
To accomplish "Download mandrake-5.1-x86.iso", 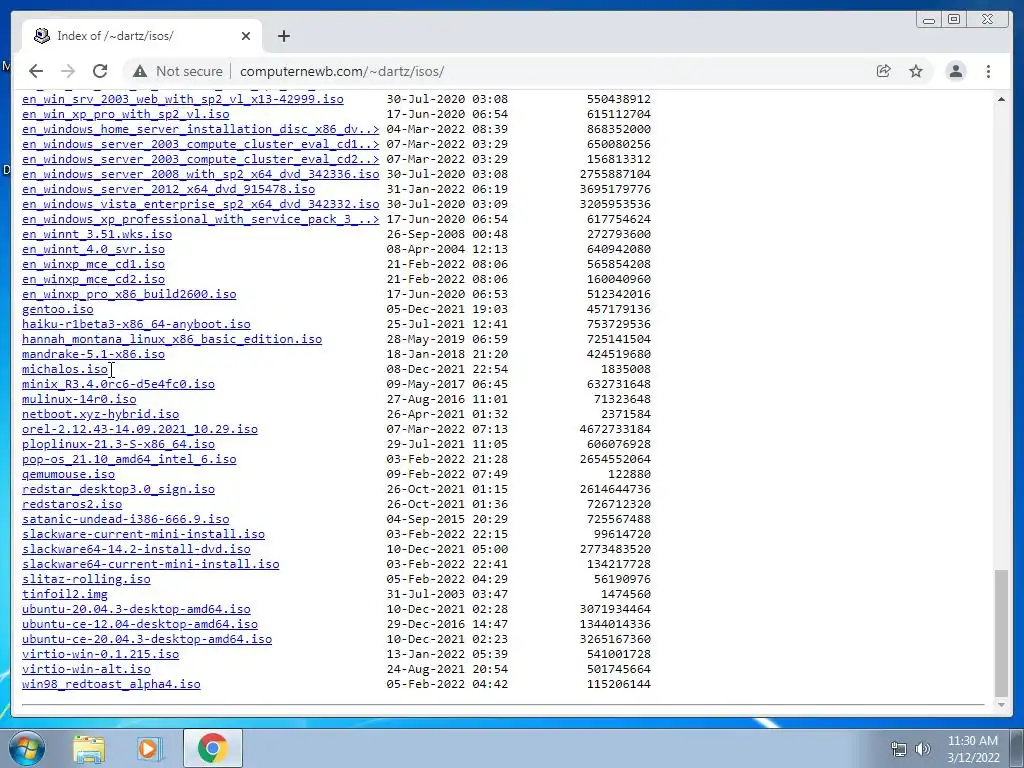I will pos(93,354).
